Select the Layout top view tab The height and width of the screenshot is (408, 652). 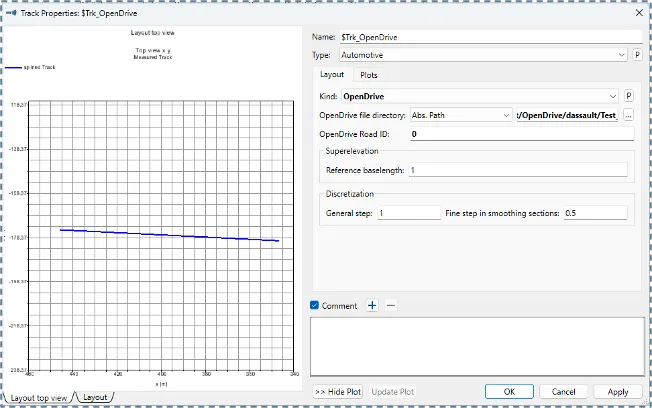point(40,397)
